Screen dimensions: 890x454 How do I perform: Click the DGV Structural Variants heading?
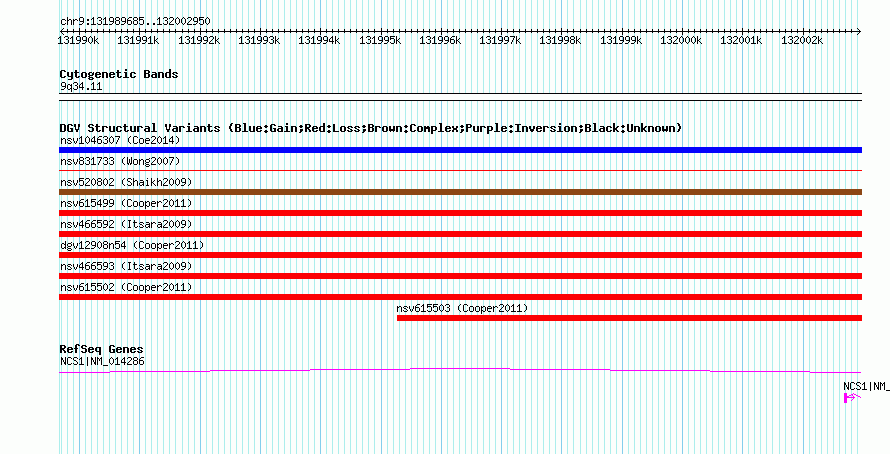pos(371,128)
